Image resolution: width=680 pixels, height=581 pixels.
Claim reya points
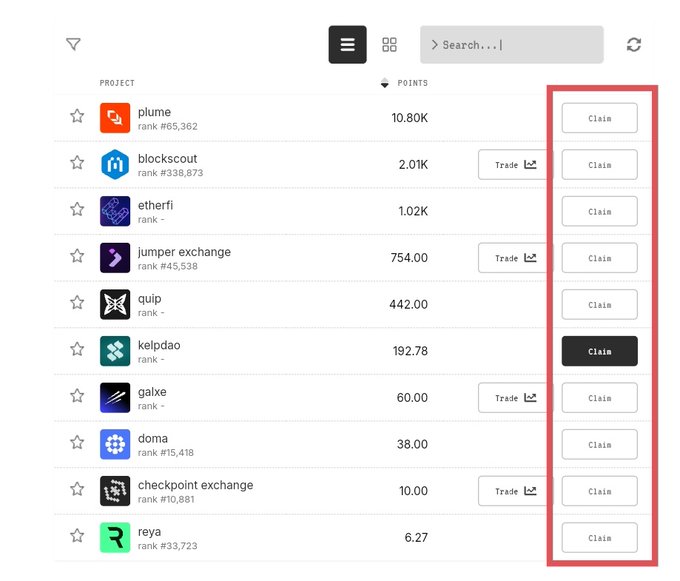pyautogui.click(x=599, y=537)
